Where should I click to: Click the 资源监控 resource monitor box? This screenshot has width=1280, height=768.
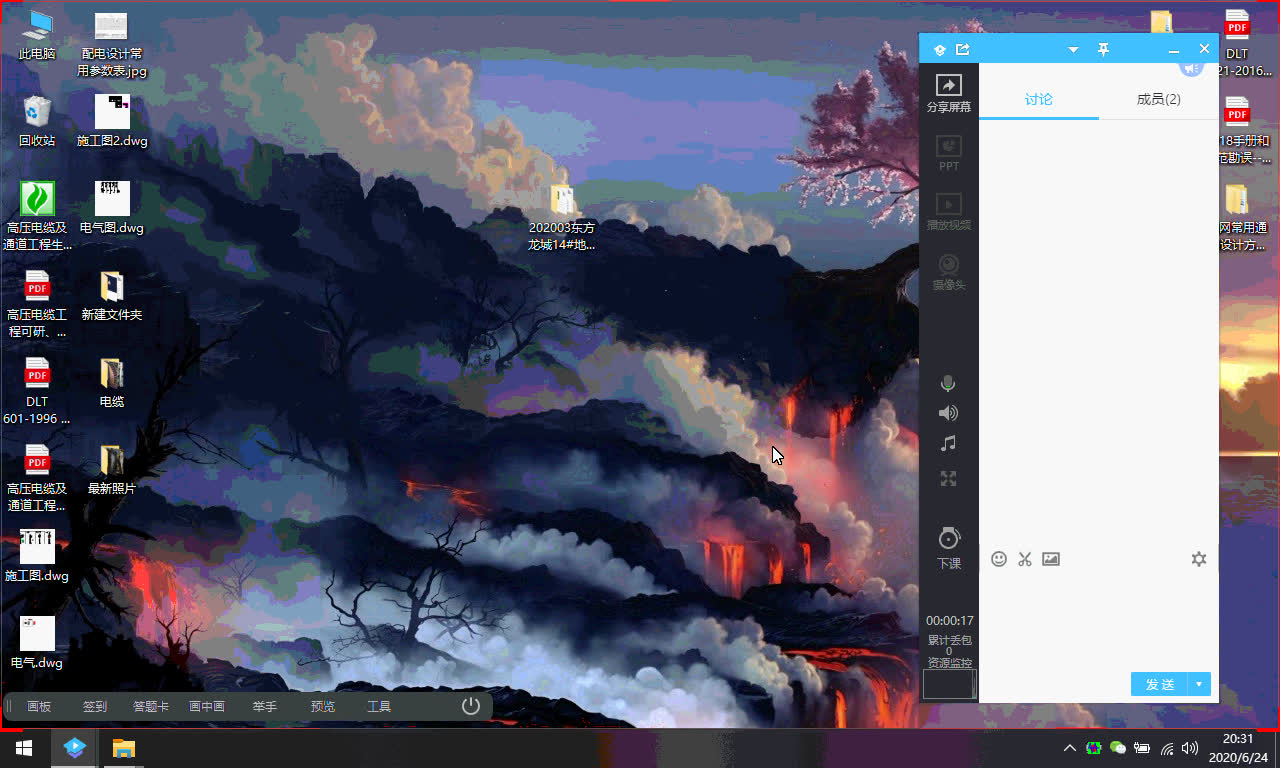948,684
